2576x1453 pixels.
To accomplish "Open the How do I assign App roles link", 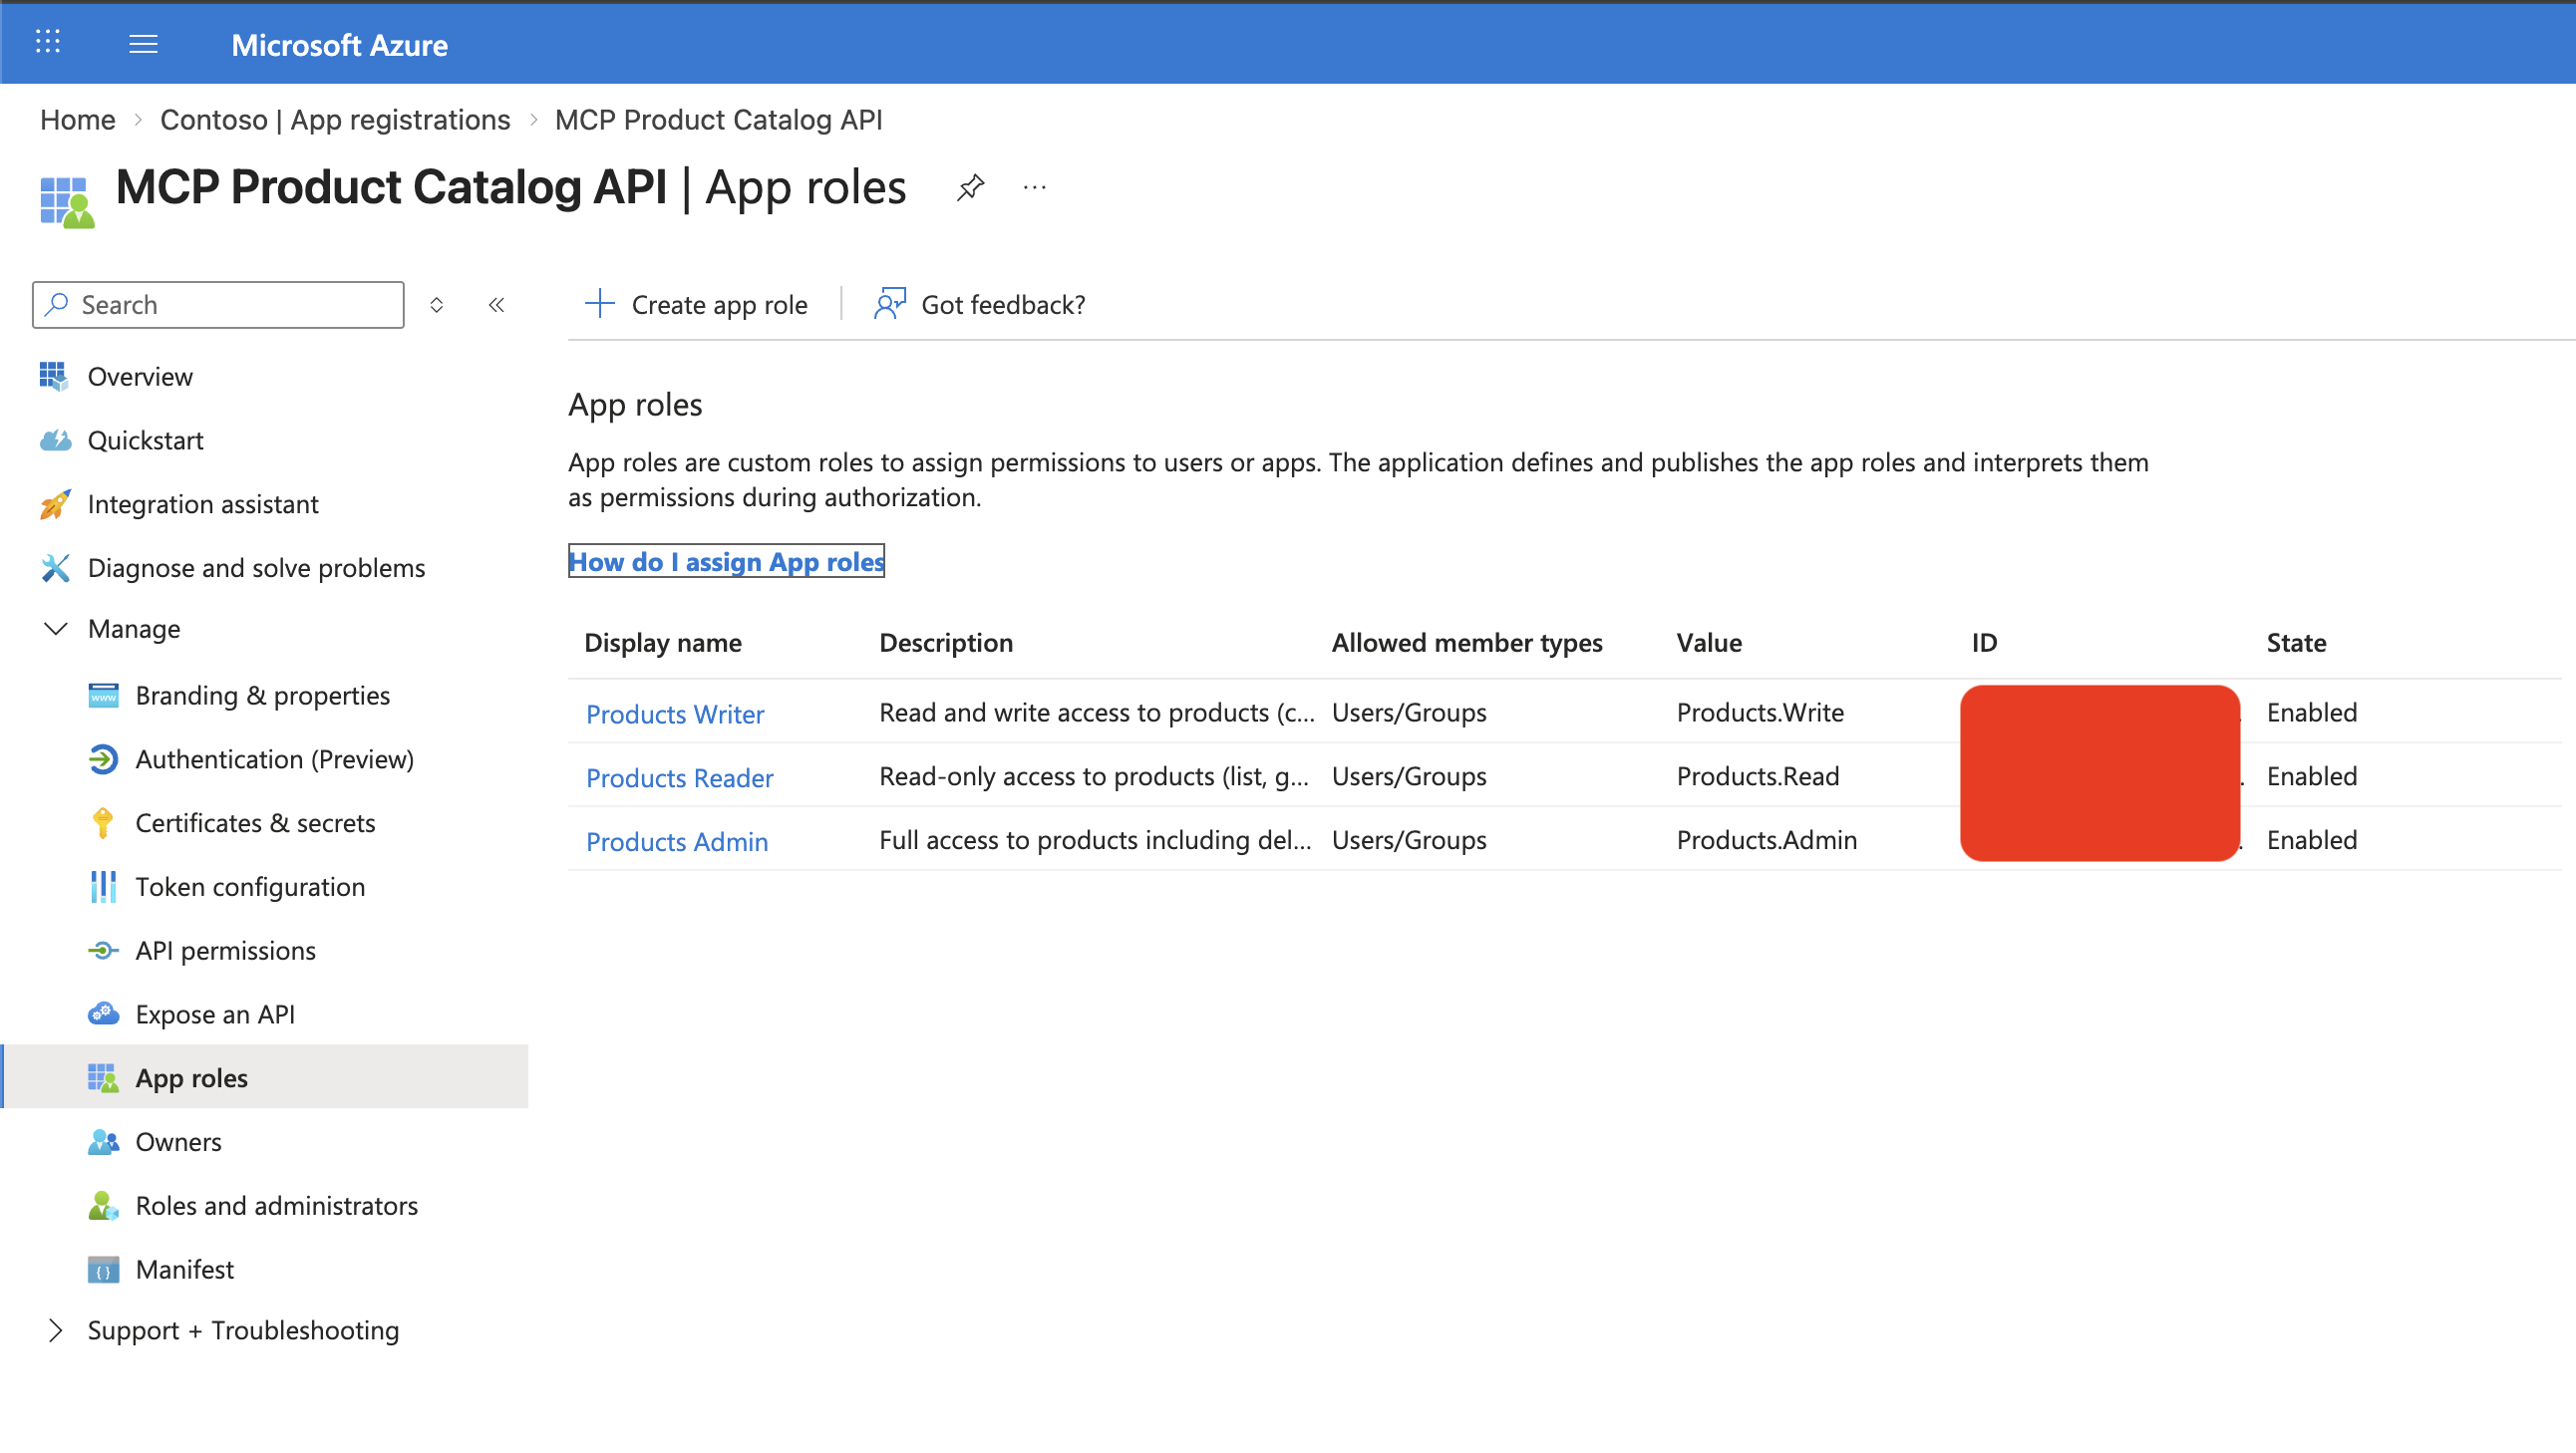I will point(726,561).
